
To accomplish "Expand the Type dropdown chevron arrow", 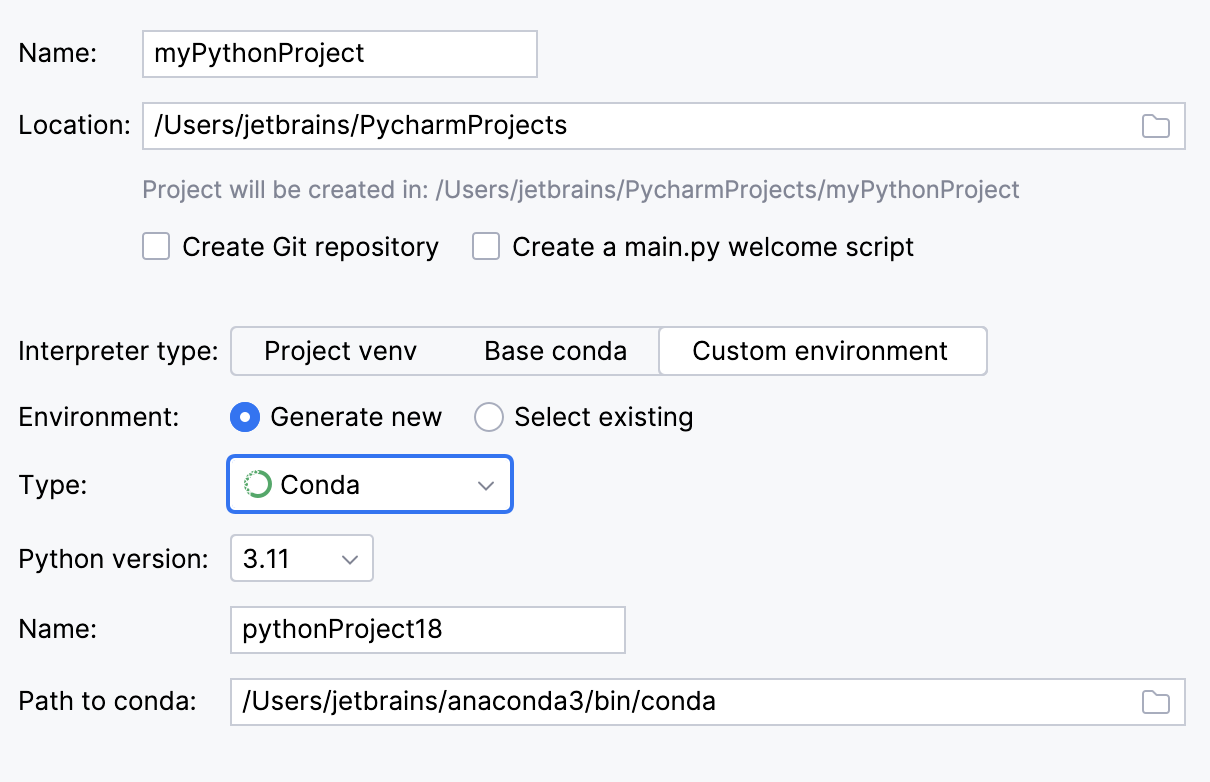I will (486, 485).
